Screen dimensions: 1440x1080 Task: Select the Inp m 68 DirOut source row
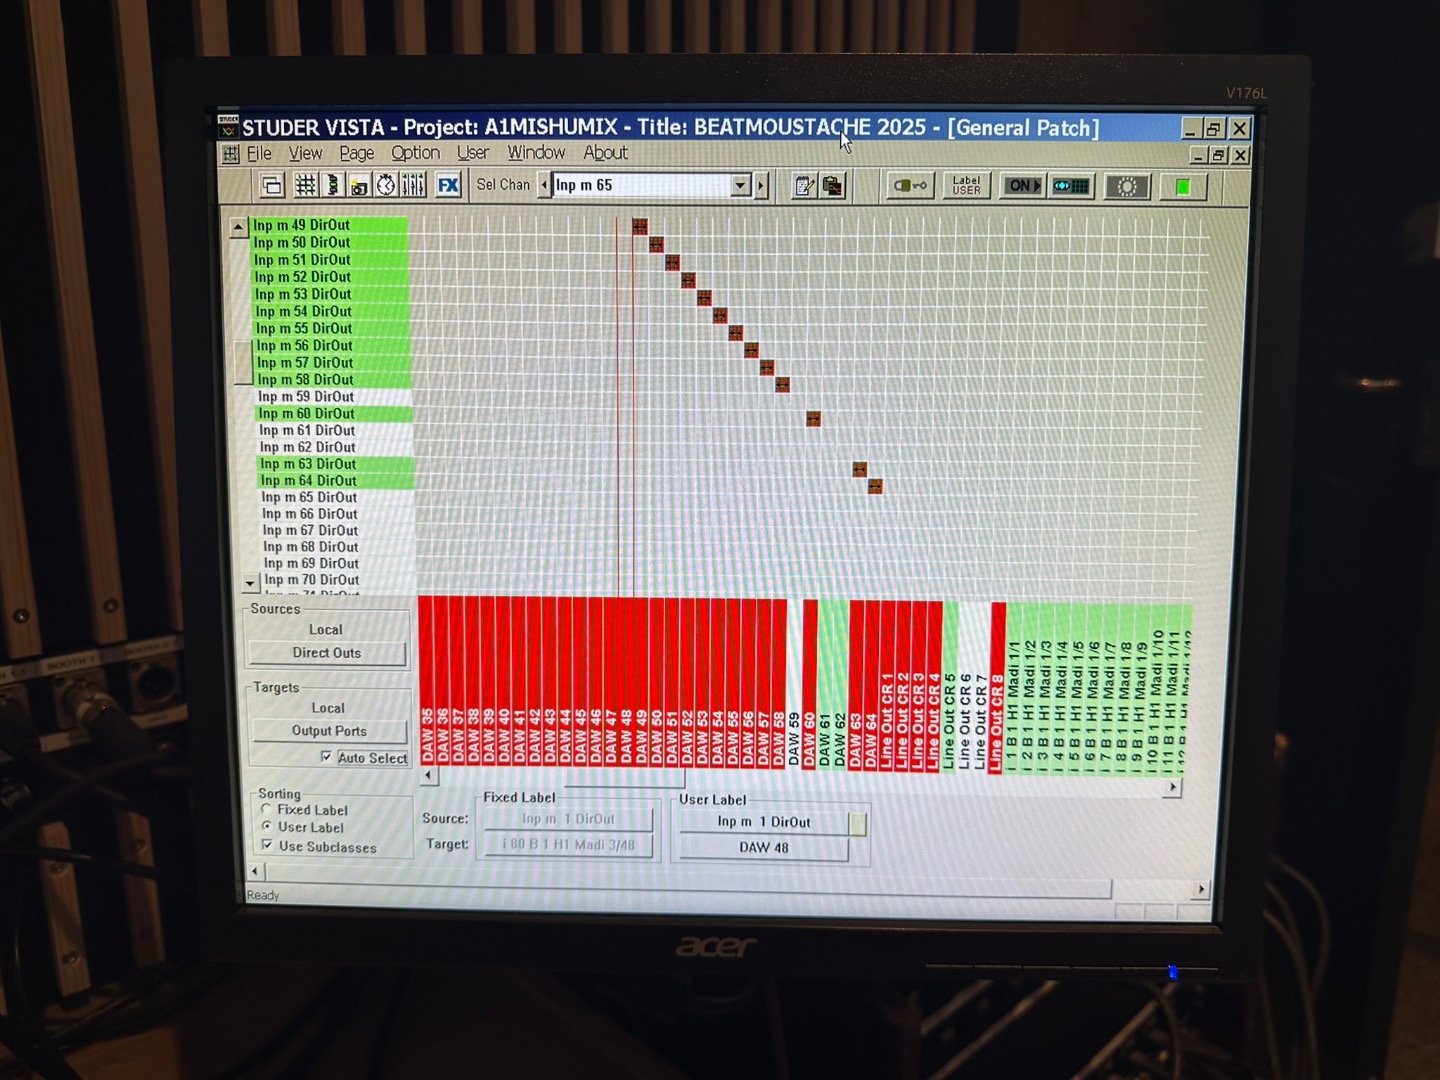coord(339,547)
